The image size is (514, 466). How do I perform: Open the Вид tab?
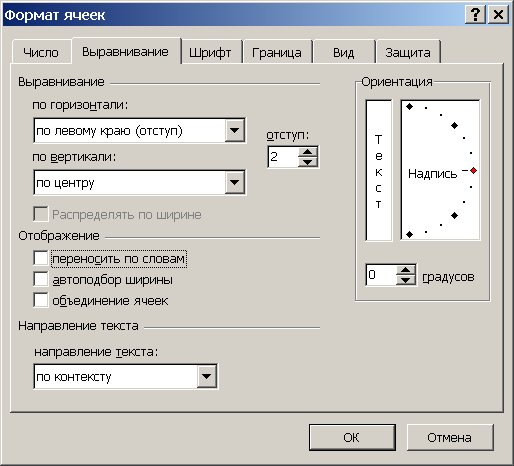344,52
